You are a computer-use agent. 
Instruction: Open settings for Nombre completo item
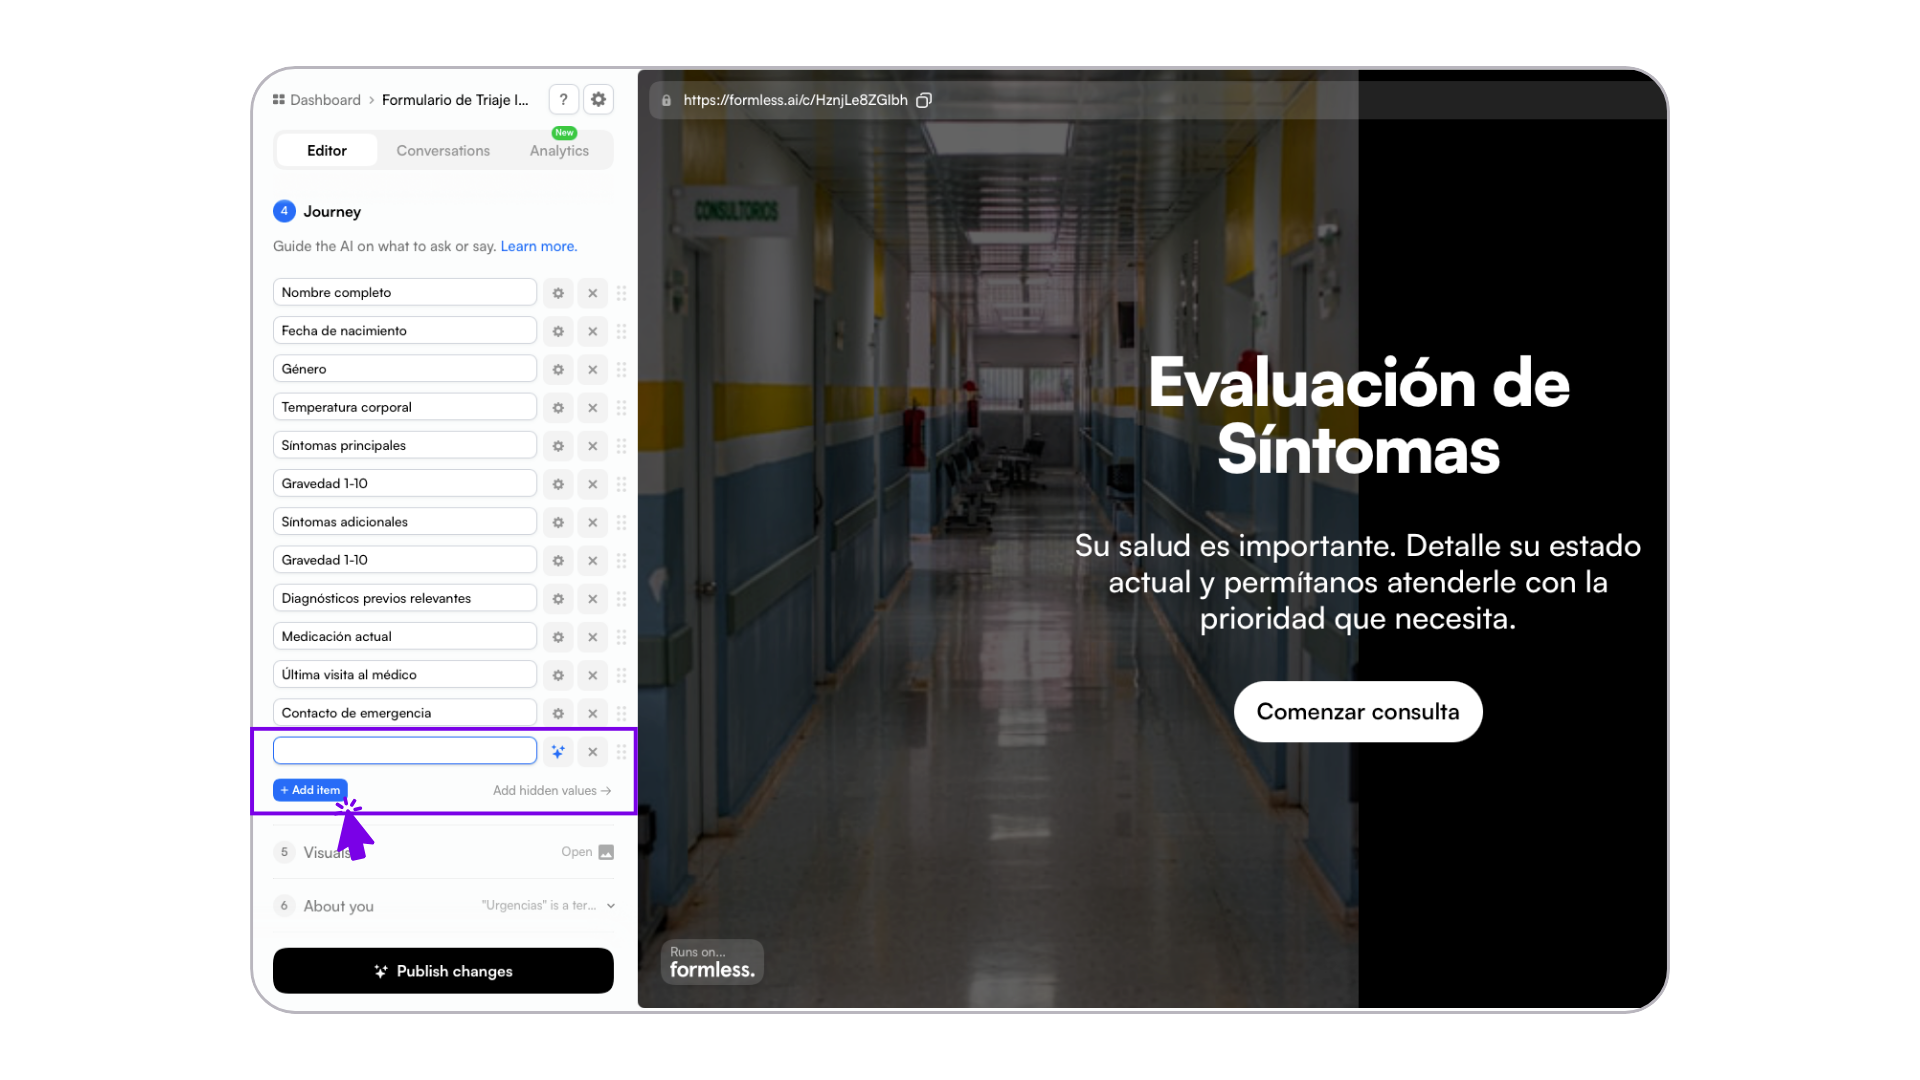click(558, 293)
